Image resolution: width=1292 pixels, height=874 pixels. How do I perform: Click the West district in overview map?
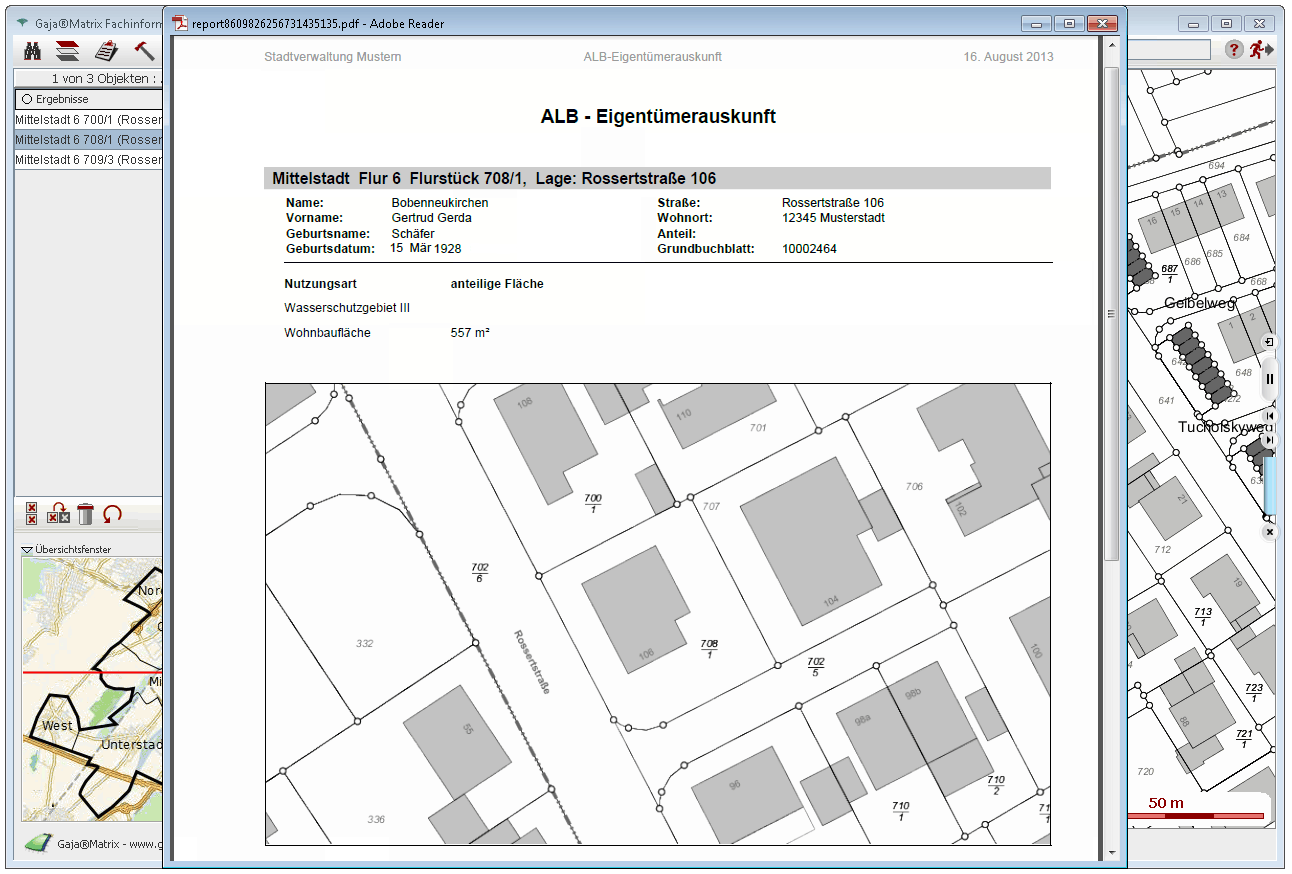click(x=57, y=725)
